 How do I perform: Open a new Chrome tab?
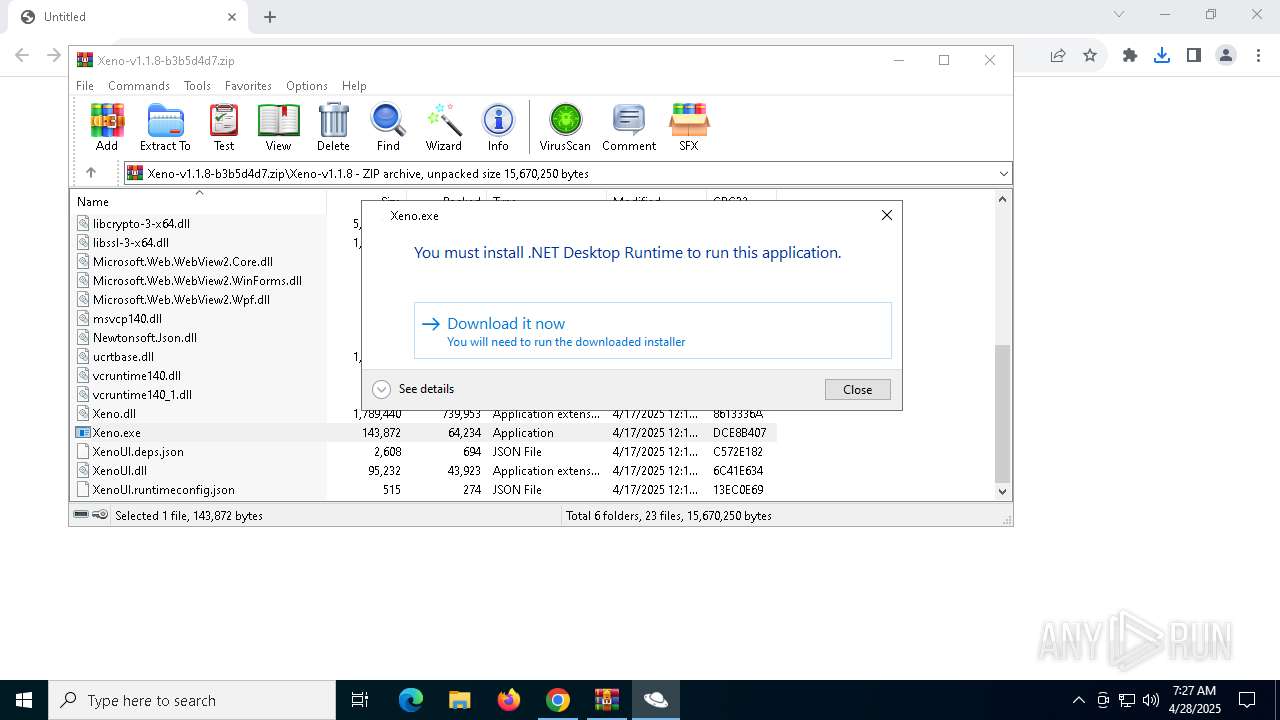270,17
